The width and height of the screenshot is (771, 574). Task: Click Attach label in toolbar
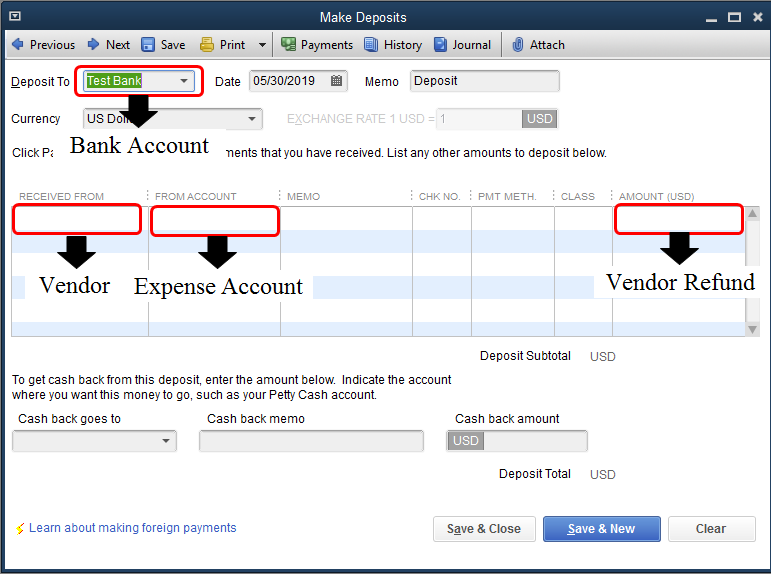pyautogui.click(x=547, y=45)
